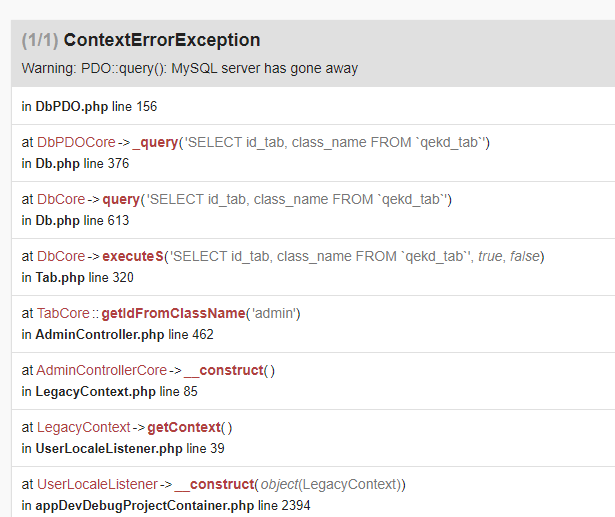The image size is (615, 517).
Task: Click the ContextErrorException heading
Action: [x=161, y=40]
